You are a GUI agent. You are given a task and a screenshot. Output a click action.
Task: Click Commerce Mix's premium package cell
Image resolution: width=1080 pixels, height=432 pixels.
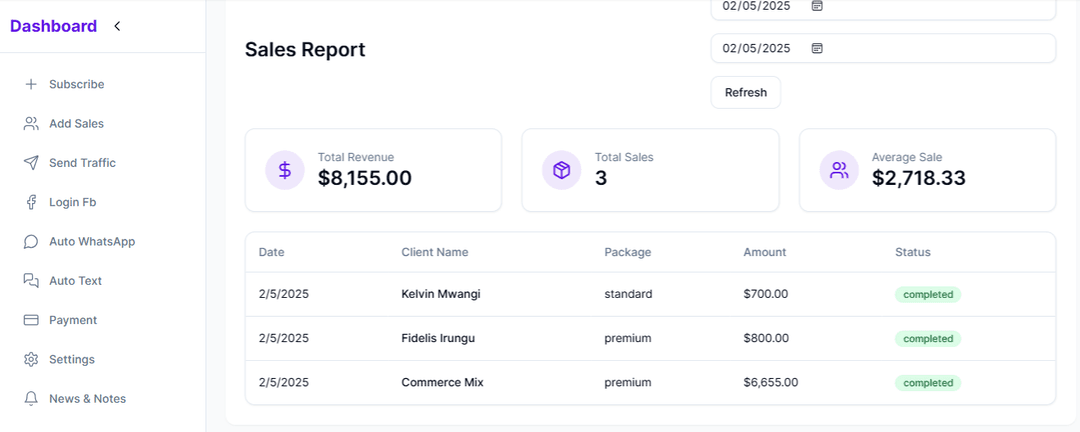[627, 382]
